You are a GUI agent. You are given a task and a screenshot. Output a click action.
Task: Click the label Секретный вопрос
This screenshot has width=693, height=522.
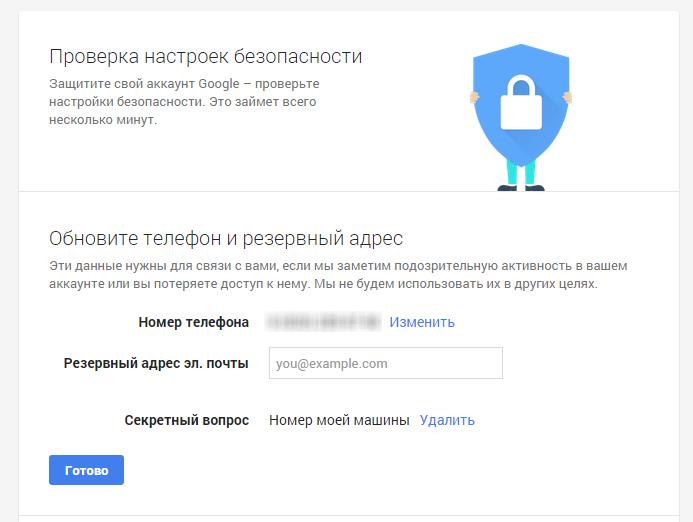(187, 420)
